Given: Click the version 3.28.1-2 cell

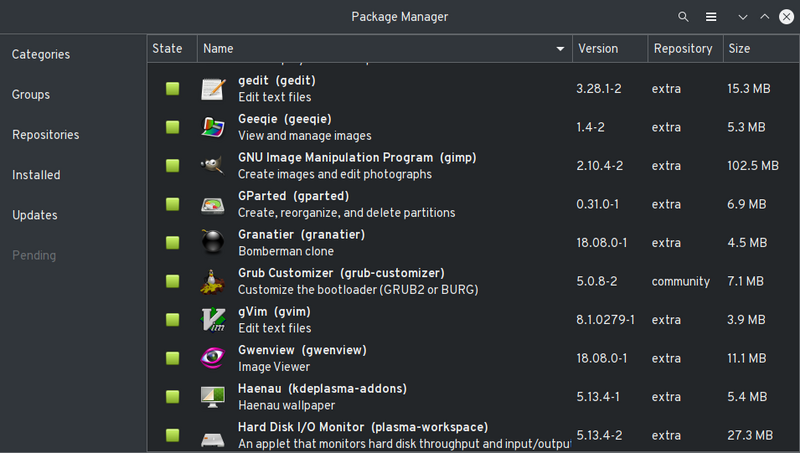Looking at the screenshot, I should [599, 89].
